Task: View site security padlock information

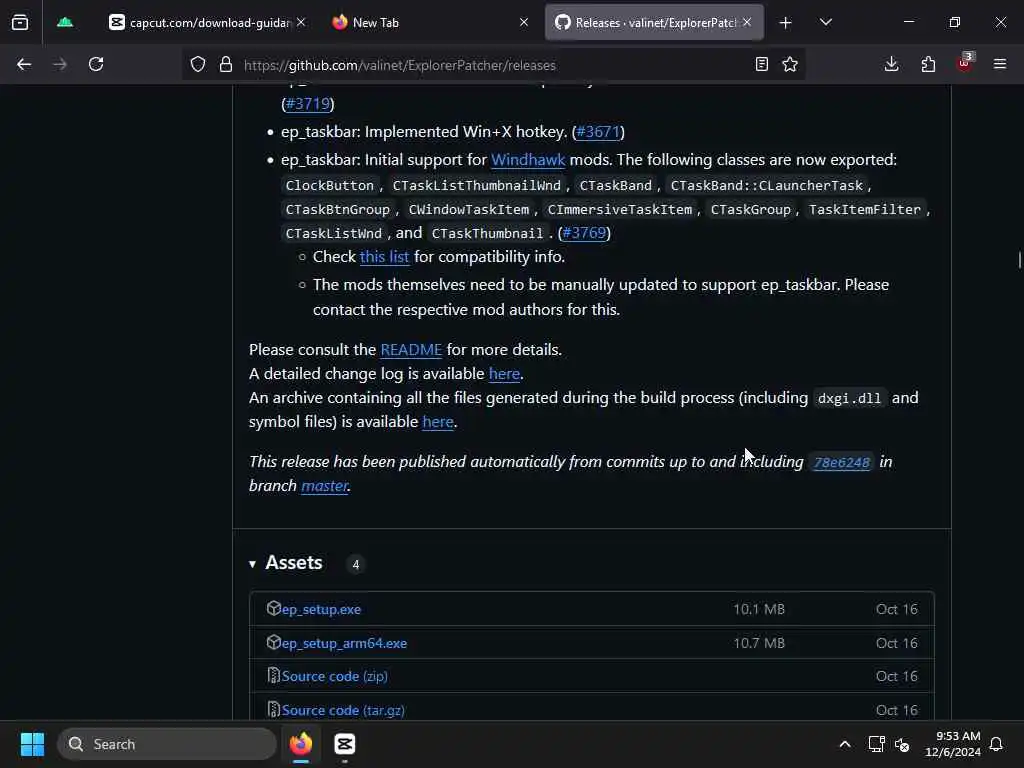Action: point(226,64)
